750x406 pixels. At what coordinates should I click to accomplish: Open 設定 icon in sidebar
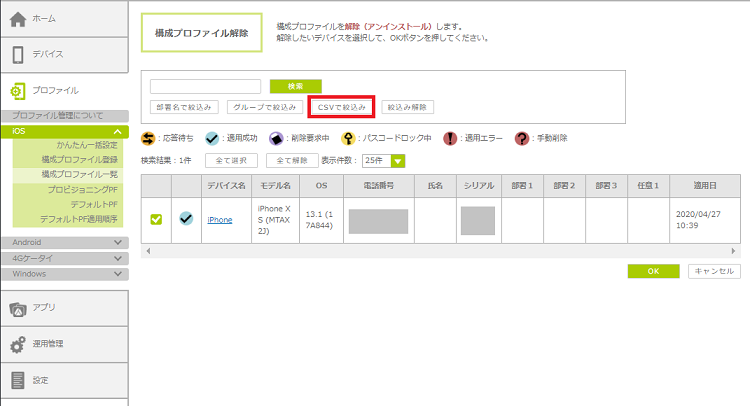[18, 380]
